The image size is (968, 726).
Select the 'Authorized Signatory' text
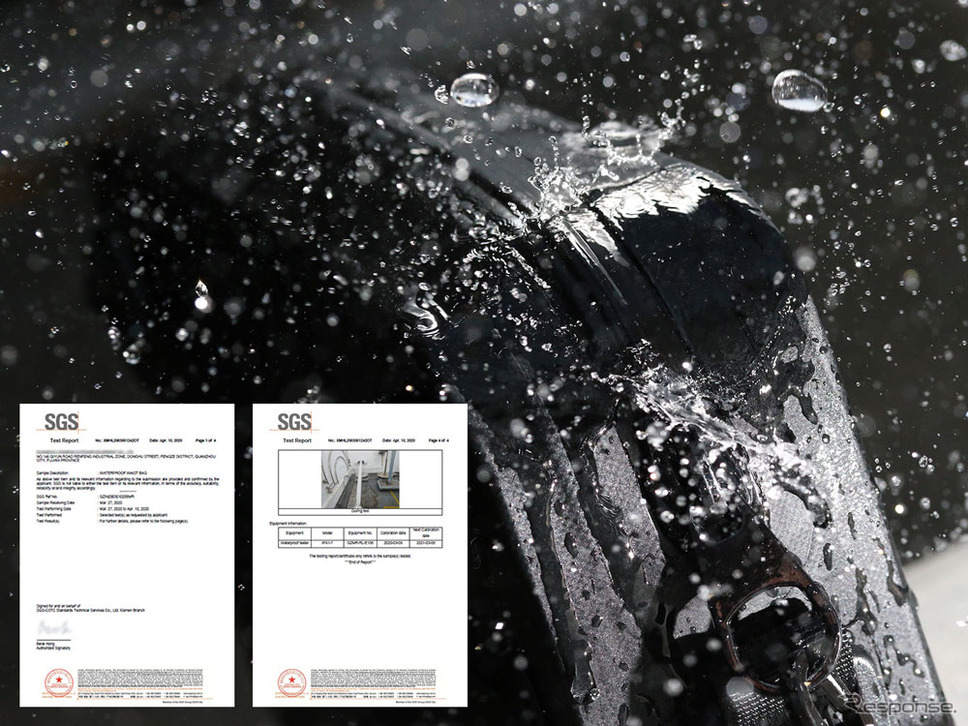point(54,648)
